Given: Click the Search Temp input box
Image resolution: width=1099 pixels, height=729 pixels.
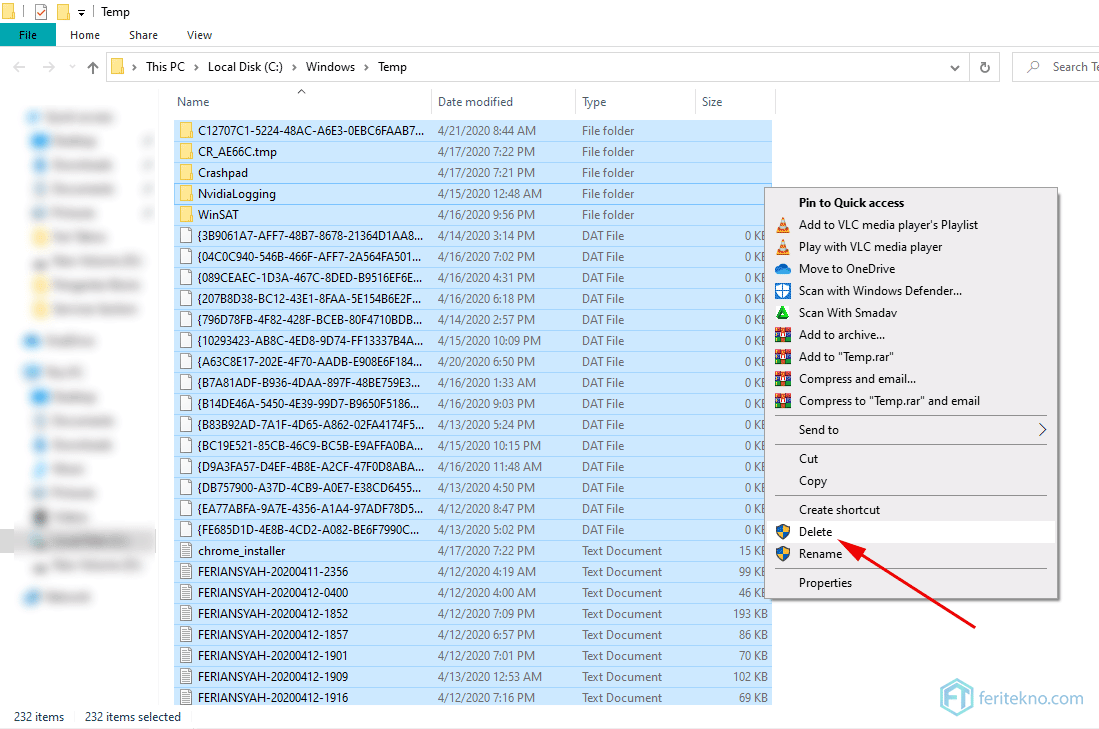Looking at the screenshot, I should pyautogui.click(x=1056, y=67).
